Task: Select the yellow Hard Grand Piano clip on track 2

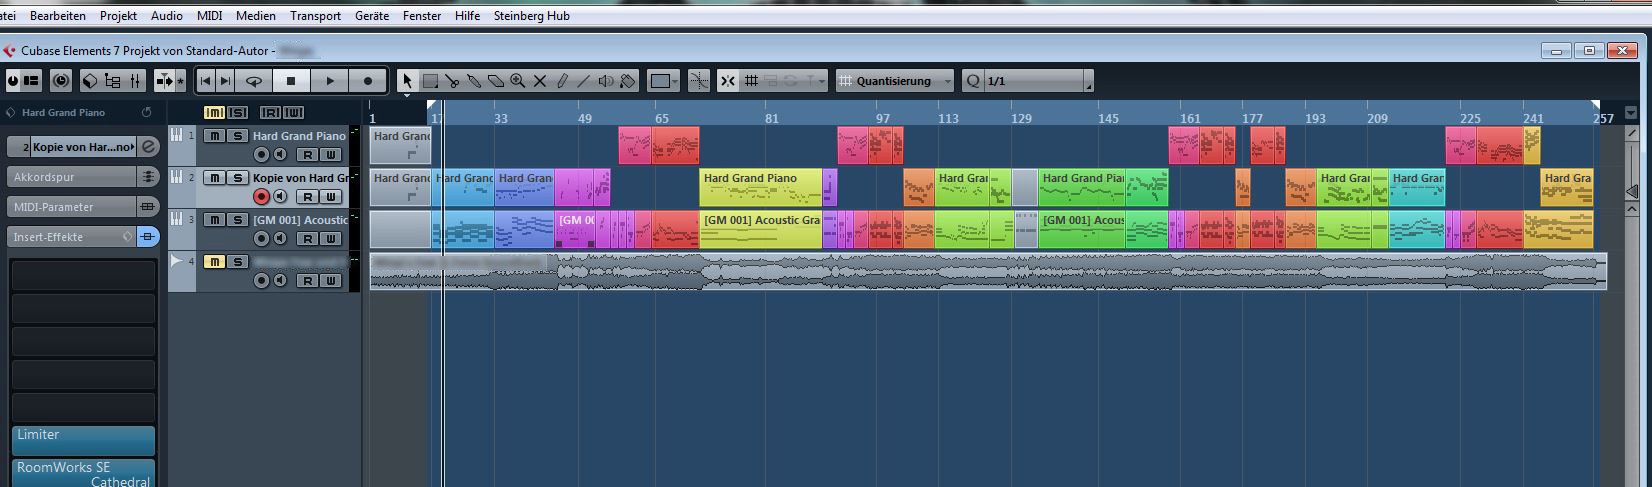Action: coord(760,187)
